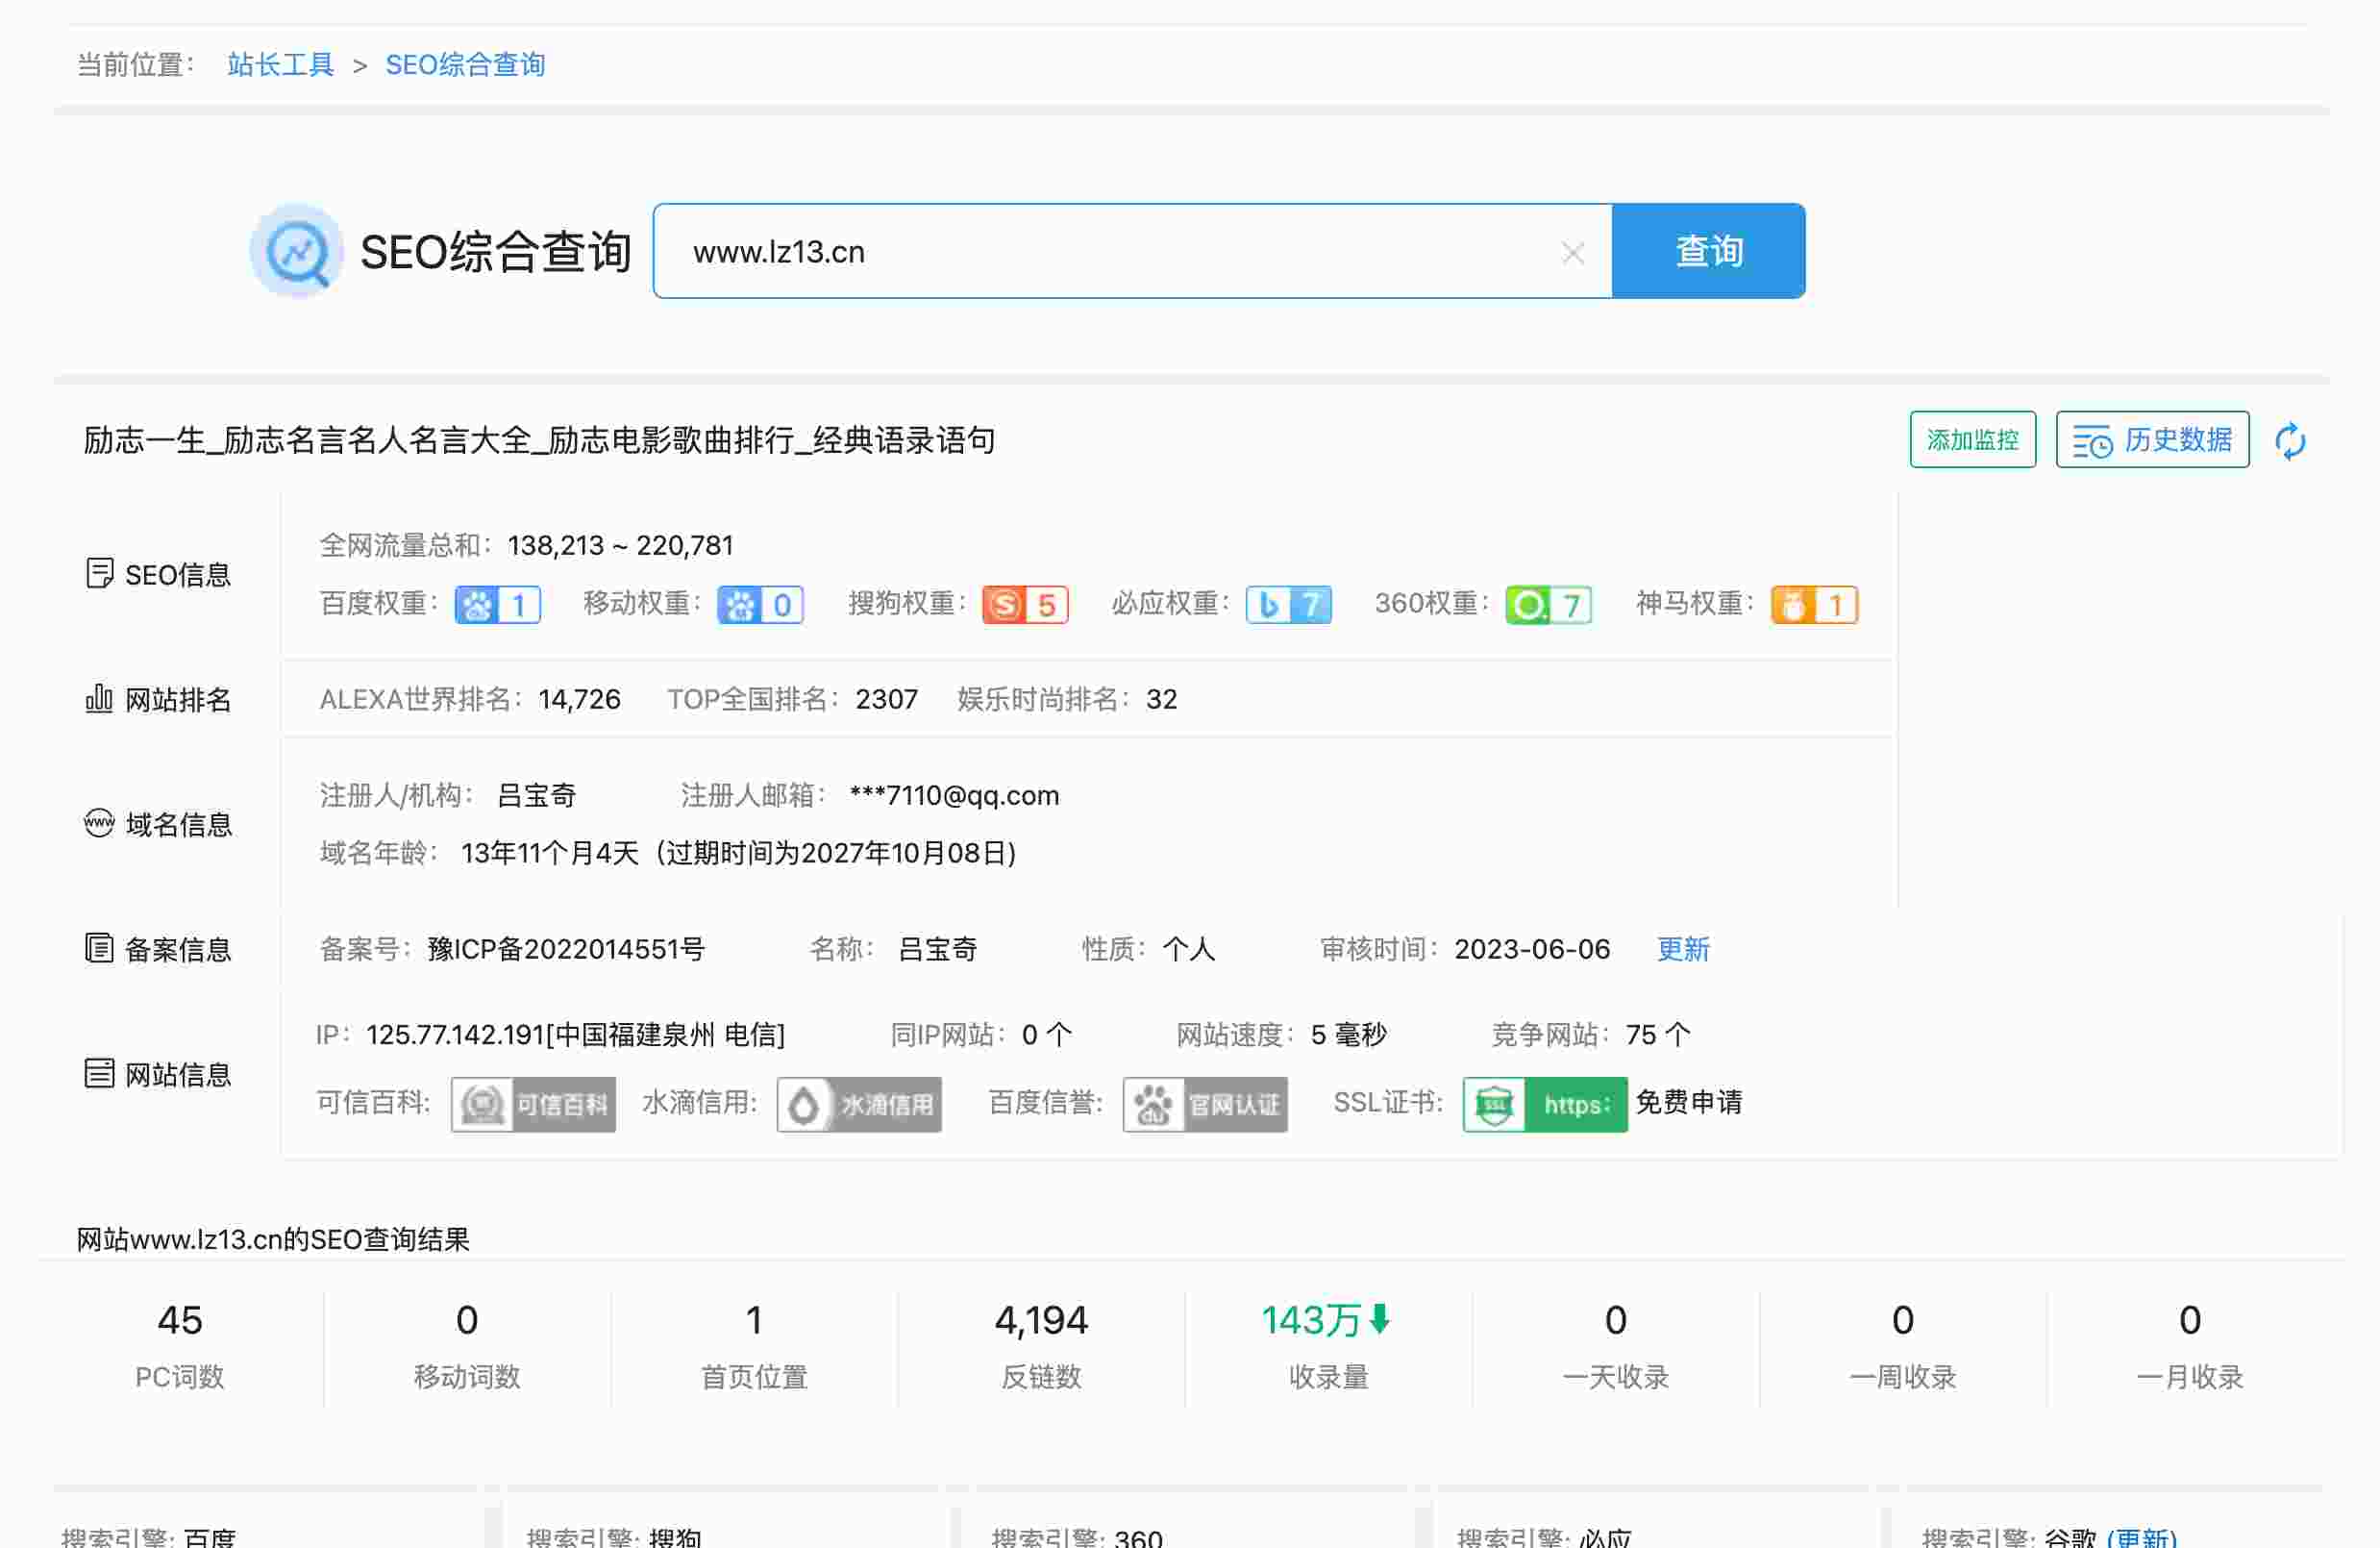Click the refresh circular arrows icon
This screenshot has height=1548, width=2380.
2290,441
